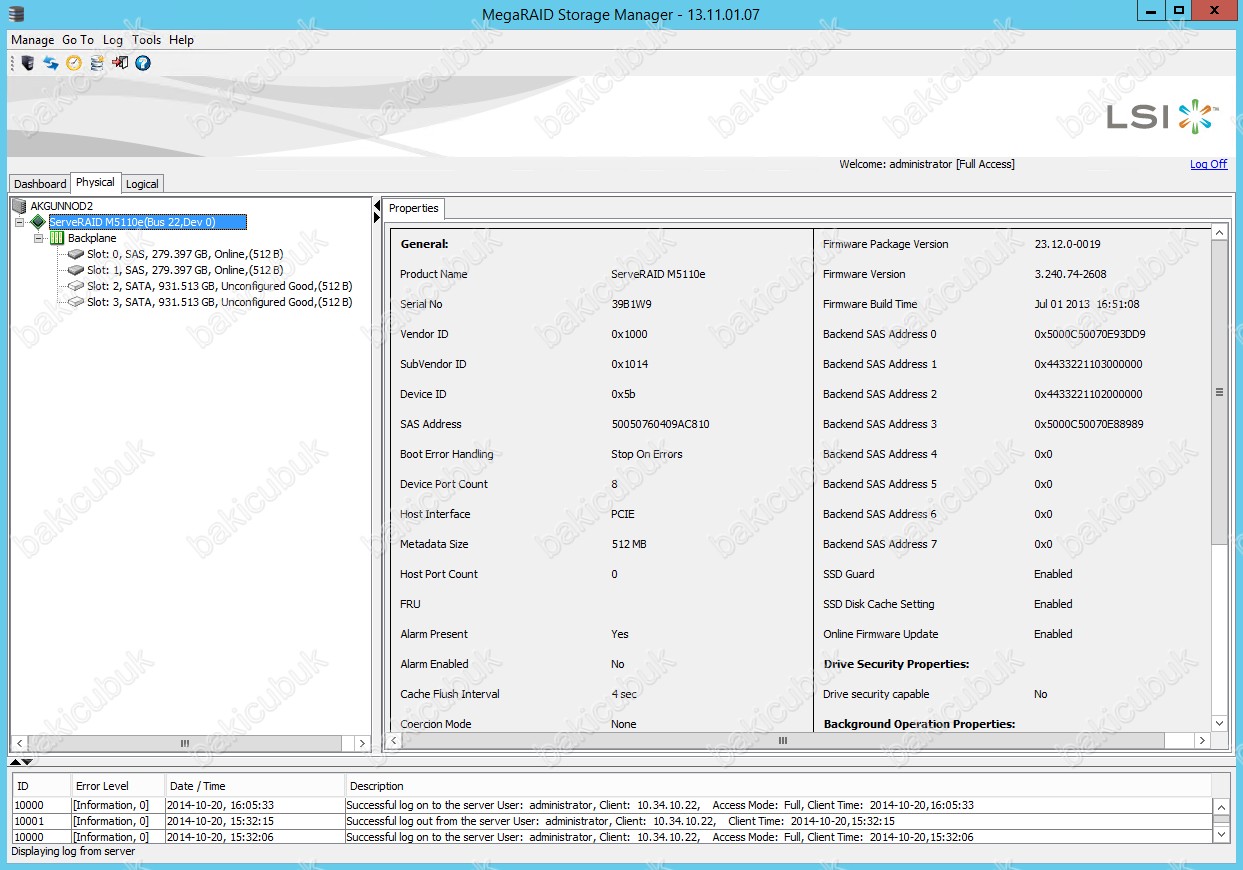Screen dimensions: 1243x870
Task: Select log row 10001 successful log out
Action: click(612, 821)
